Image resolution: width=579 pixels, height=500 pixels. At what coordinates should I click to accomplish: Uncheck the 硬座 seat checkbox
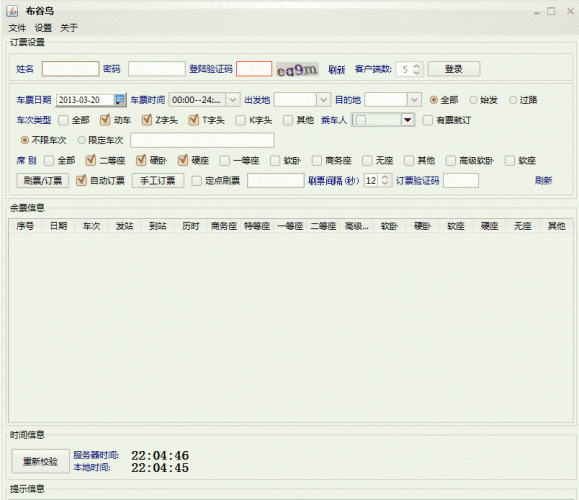click(183, 161)
